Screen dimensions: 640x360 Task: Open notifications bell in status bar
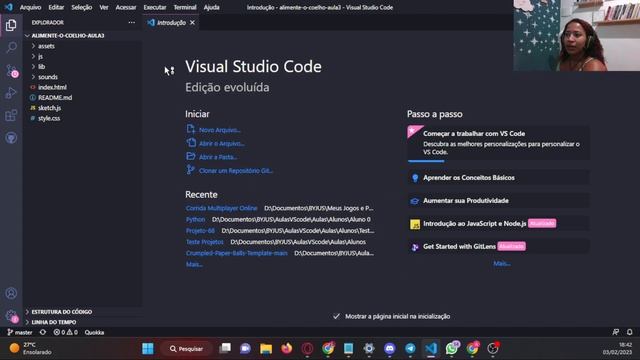(629, 332)
